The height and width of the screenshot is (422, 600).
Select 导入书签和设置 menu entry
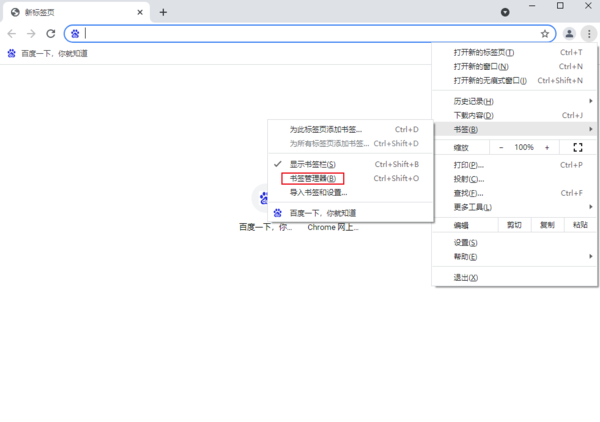[318, 192]
